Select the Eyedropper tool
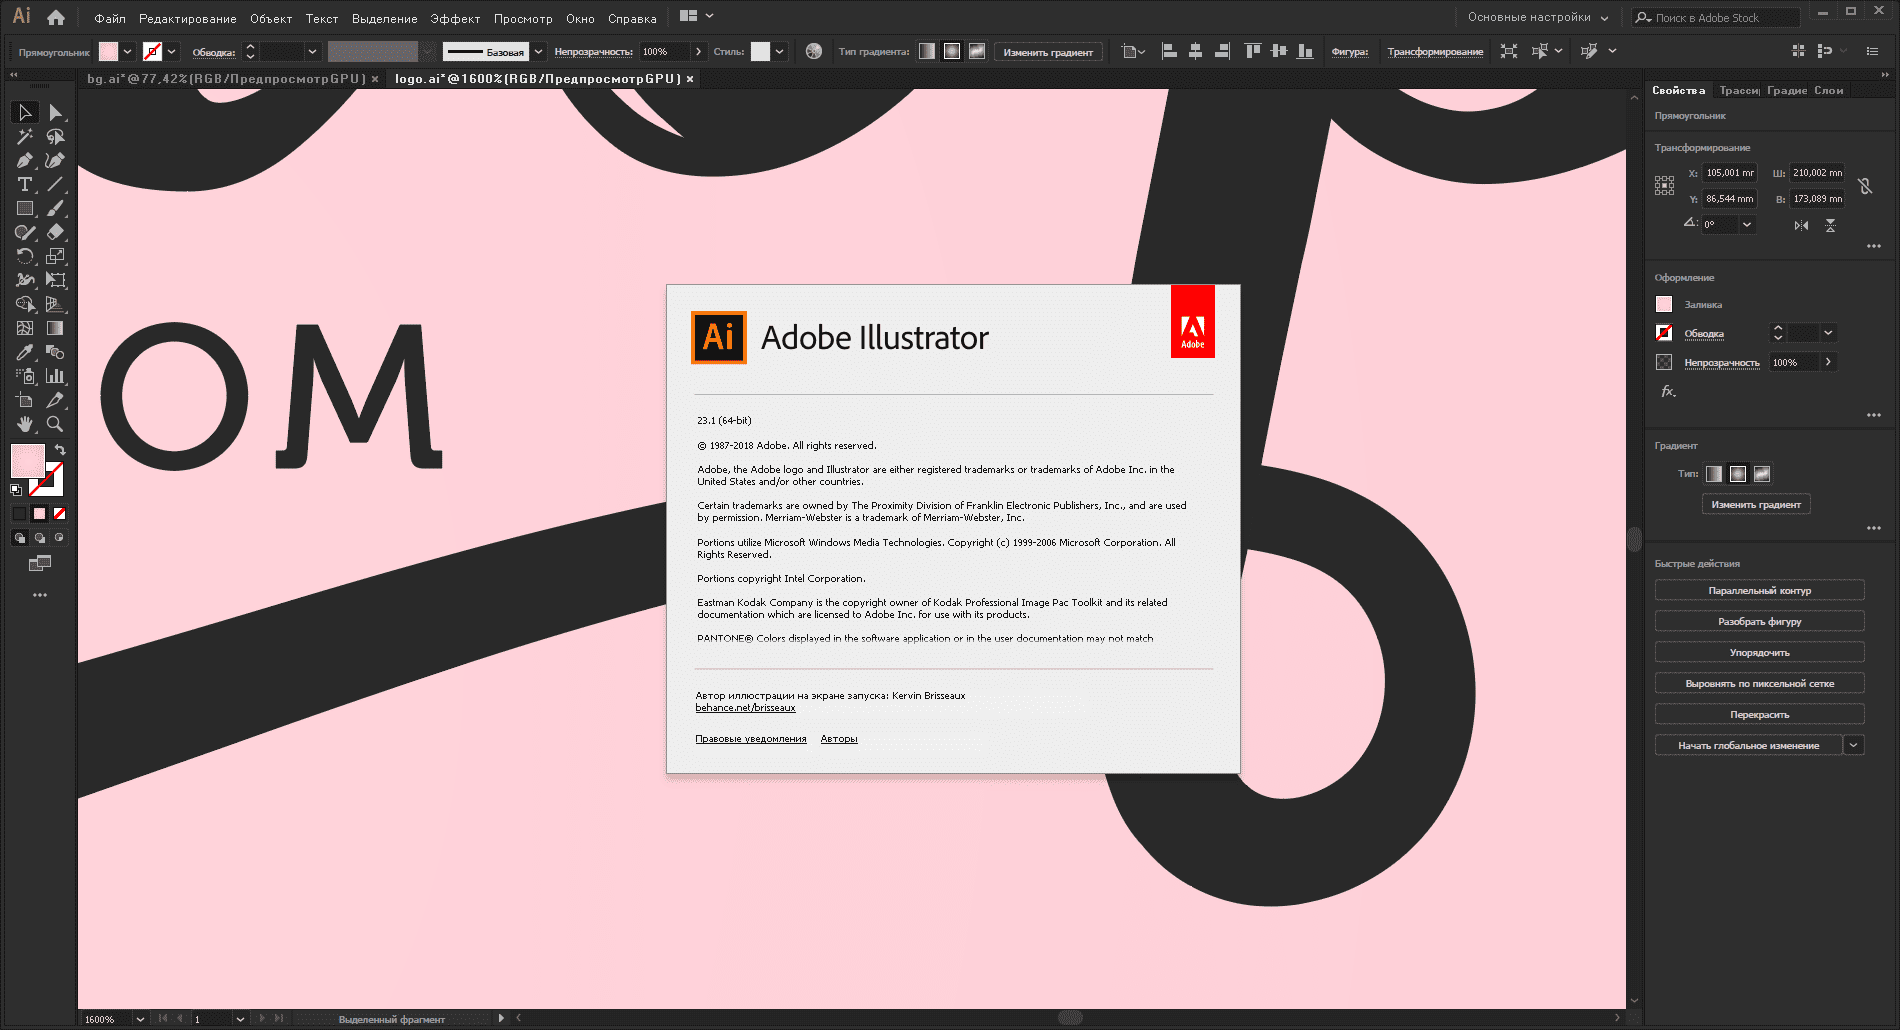The height and width of the screenshot is (1030, 1900). pyautogui.click(x=25, y=352)
